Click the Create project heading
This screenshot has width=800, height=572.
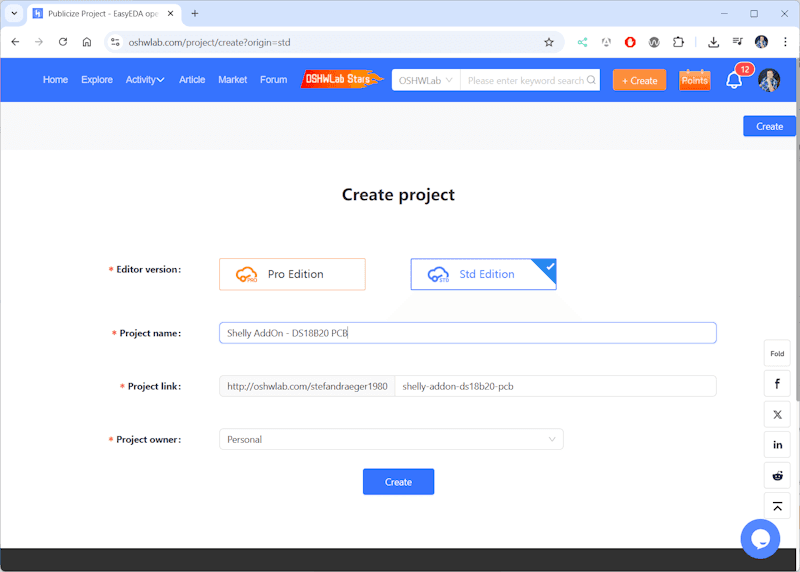coord(398,194)
